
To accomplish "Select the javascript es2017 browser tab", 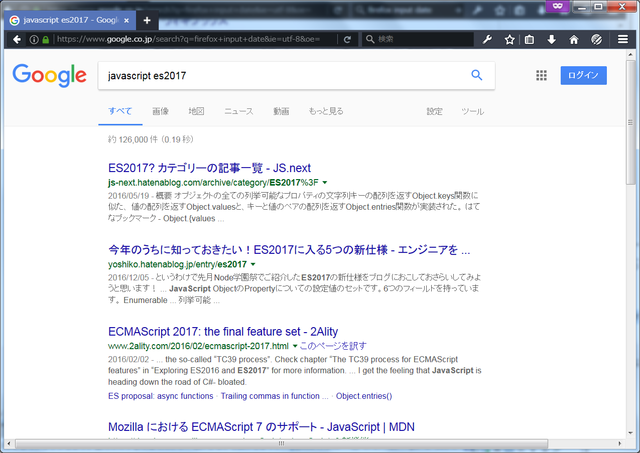I will pyautogui.click(x=70, y=20).
